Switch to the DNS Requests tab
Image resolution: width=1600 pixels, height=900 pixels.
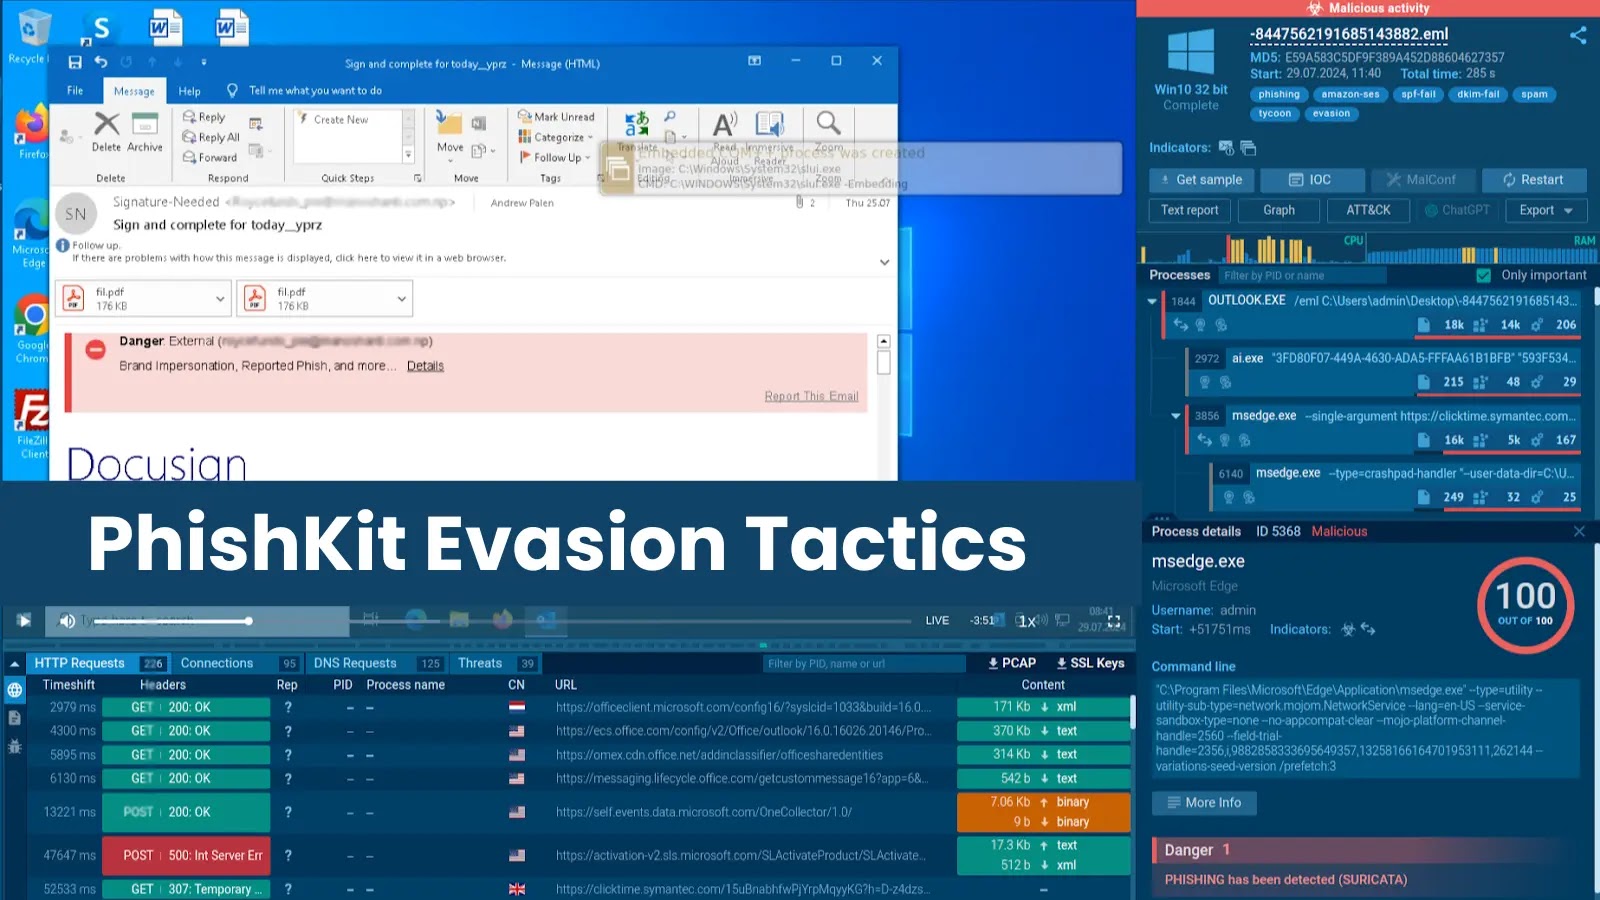pyautogui.click(x=355, y=663)
